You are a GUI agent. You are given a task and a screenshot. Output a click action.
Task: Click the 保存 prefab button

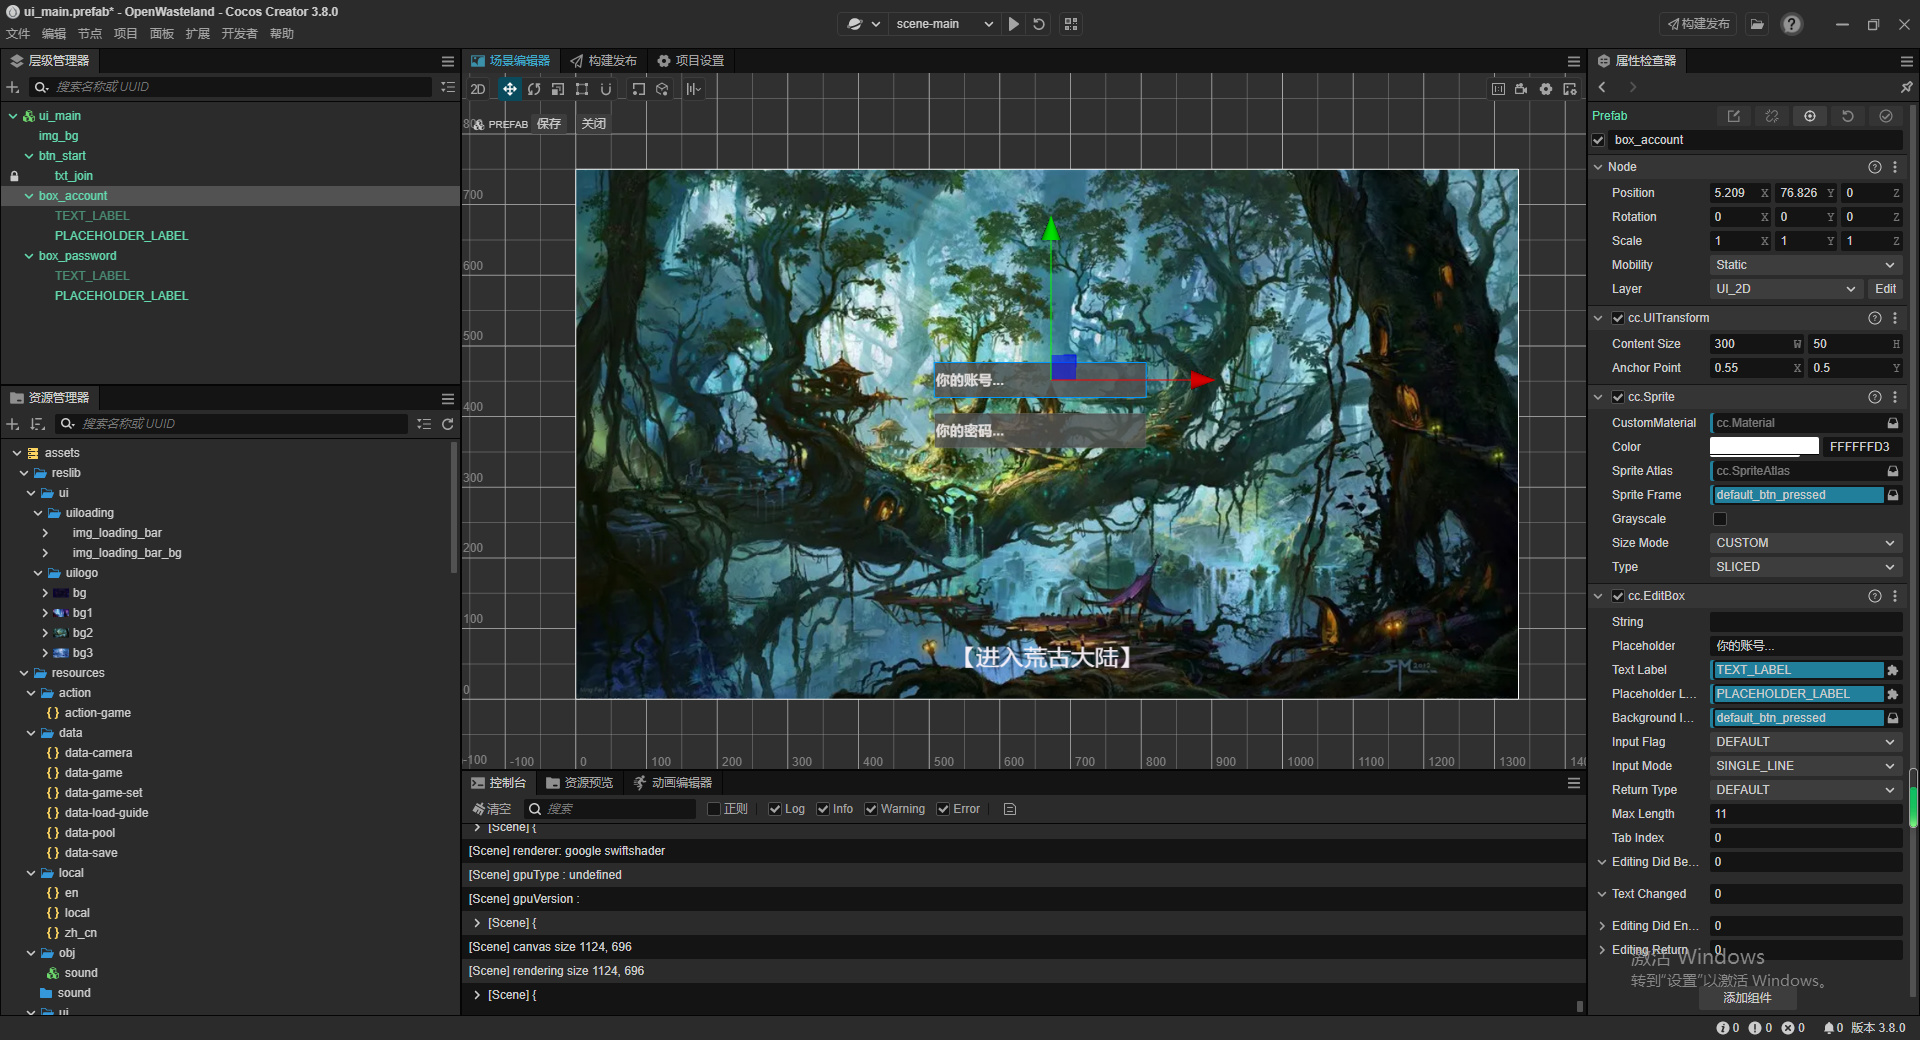pos(549,124)
